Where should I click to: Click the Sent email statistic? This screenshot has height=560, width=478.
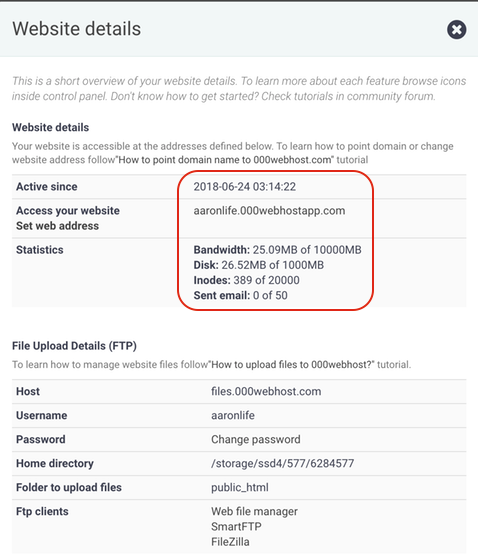(x=240, y=296)
